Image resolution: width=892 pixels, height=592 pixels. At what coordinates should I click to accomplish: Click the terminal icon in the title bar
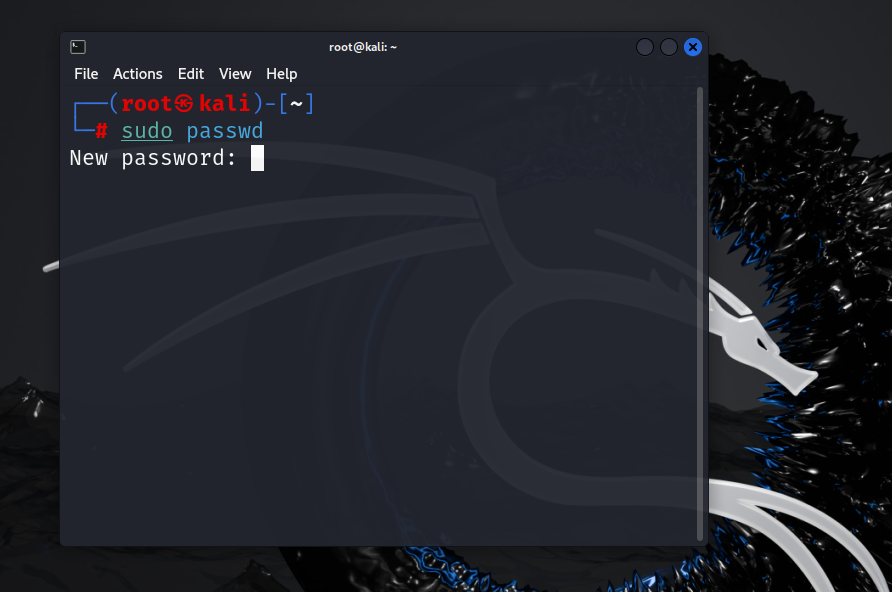[78, 47]
